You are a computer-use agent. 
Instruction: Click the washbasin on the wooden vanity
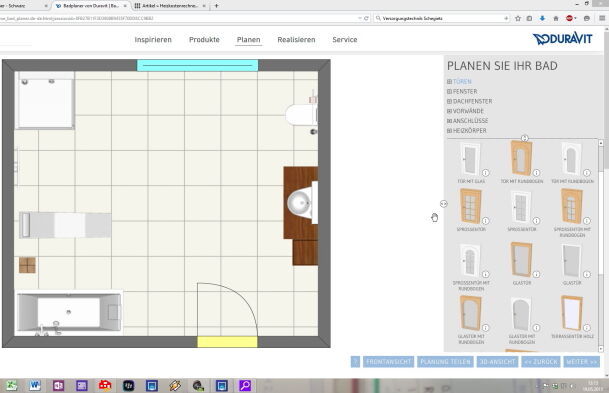(x=299, y=203)
